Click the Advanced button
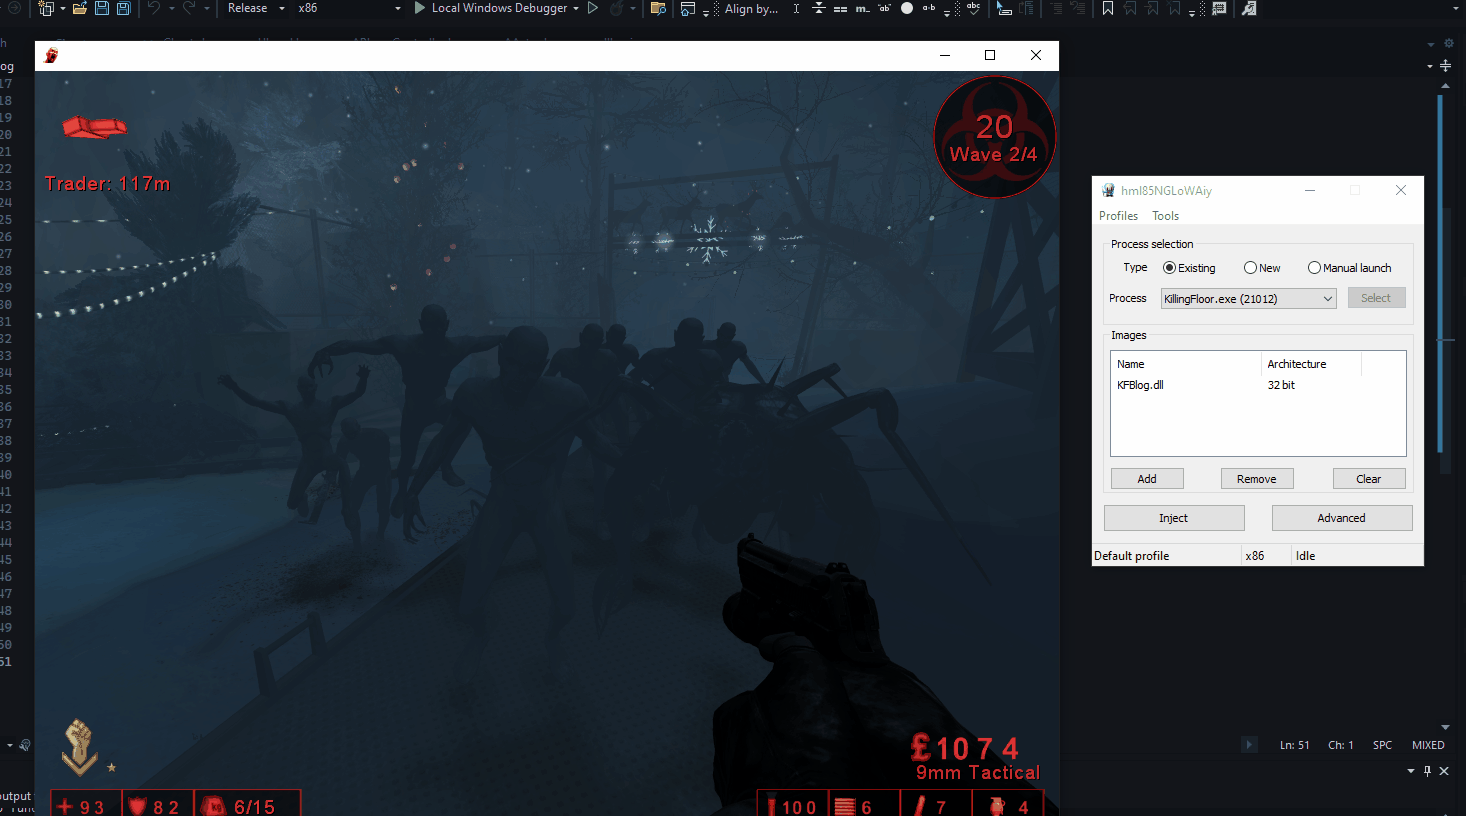Image resolution: width=1466 pixels, height=816 pixels. click(1341, 518)
